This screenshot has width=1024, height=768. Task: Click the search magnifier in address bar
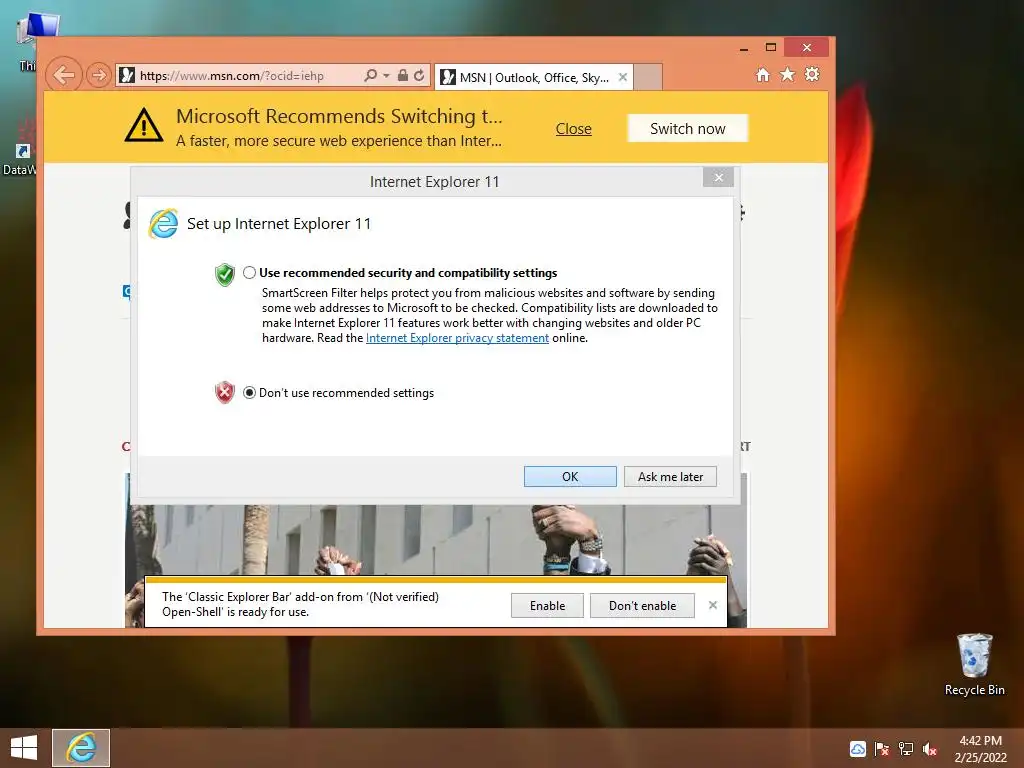(x=370, y=75)
